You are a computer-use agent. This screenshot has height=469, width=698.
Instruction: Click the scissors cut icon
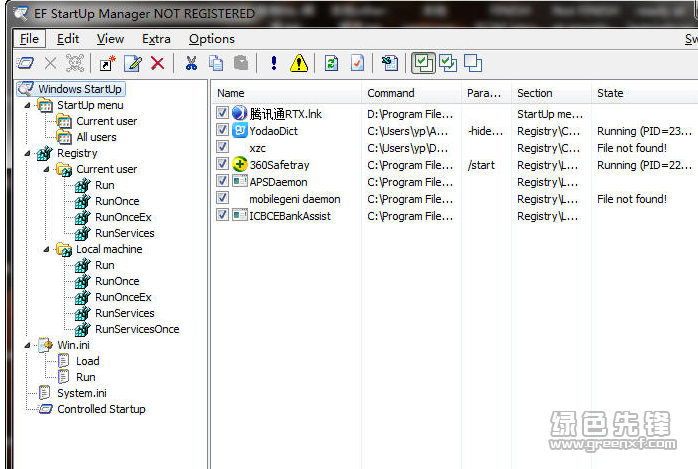click(x=191, y=63)
